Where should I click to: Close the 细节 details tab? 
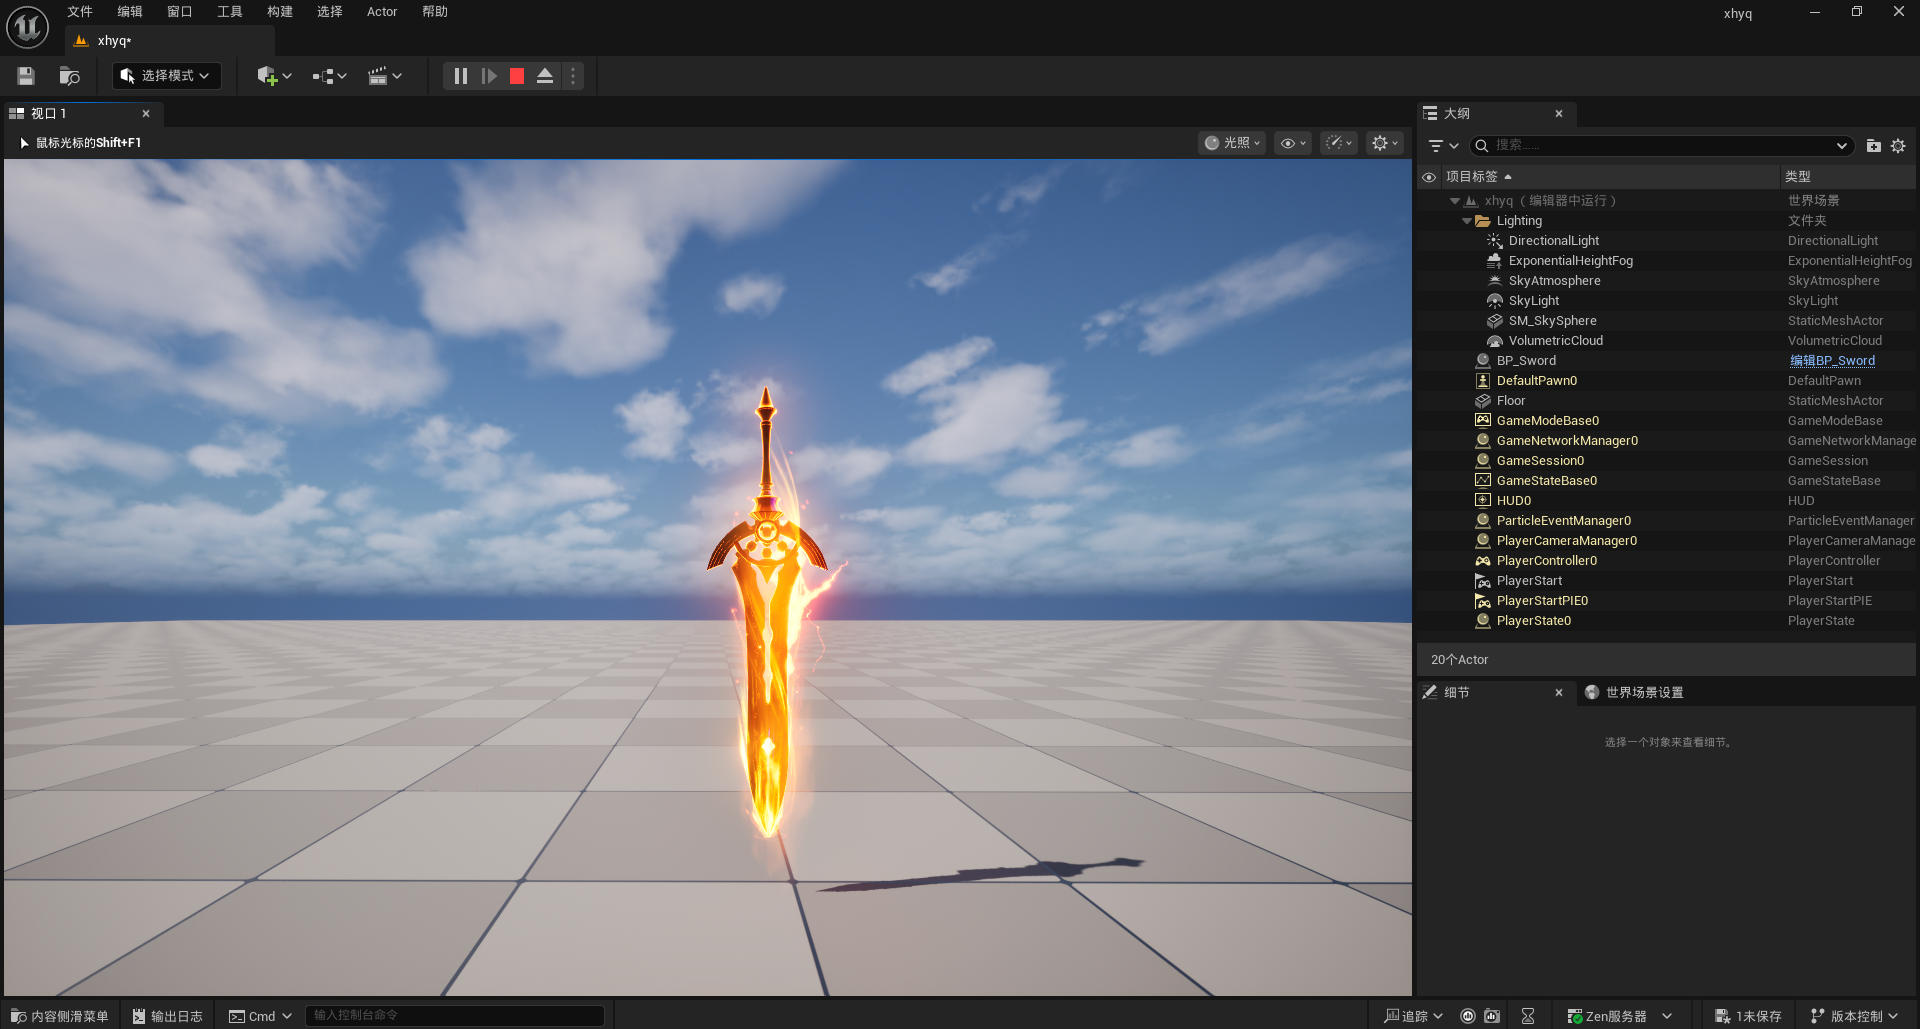tap(1559, 693)
